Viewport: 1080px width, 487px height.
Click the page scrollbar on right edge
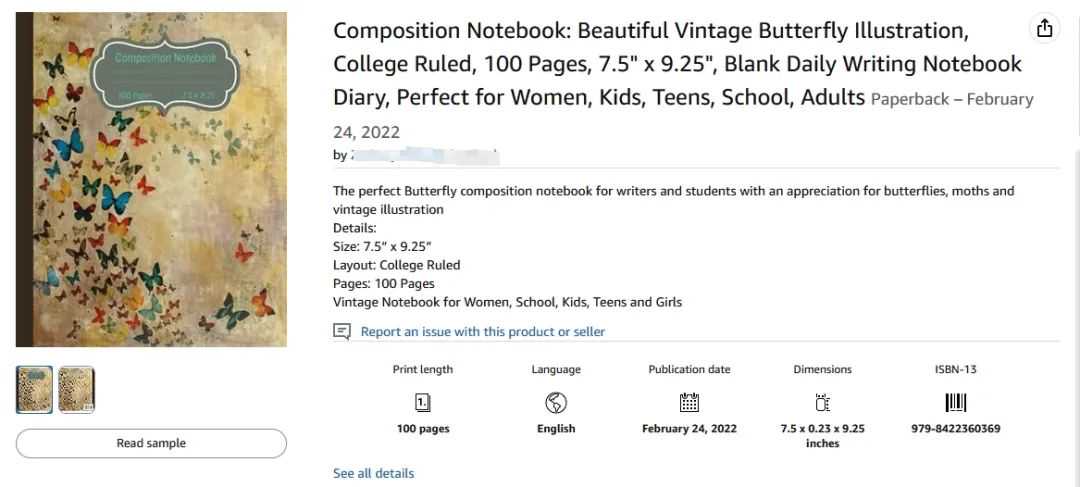point(1076,300)
